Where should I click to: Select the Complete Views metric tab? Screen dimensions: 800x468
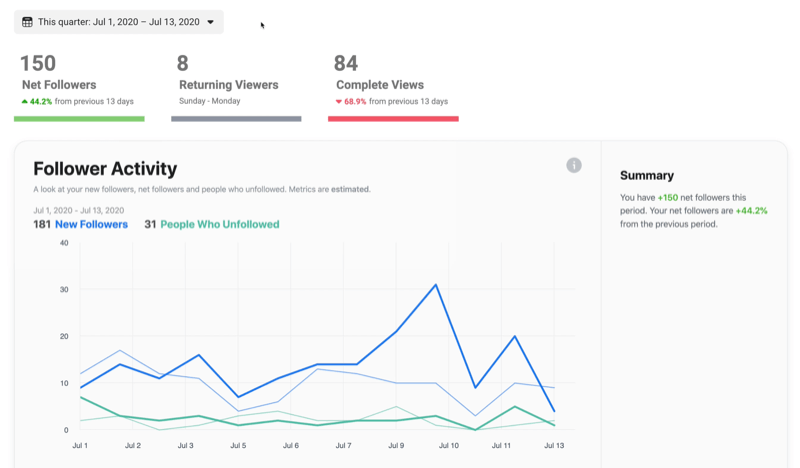click(393, 87)
